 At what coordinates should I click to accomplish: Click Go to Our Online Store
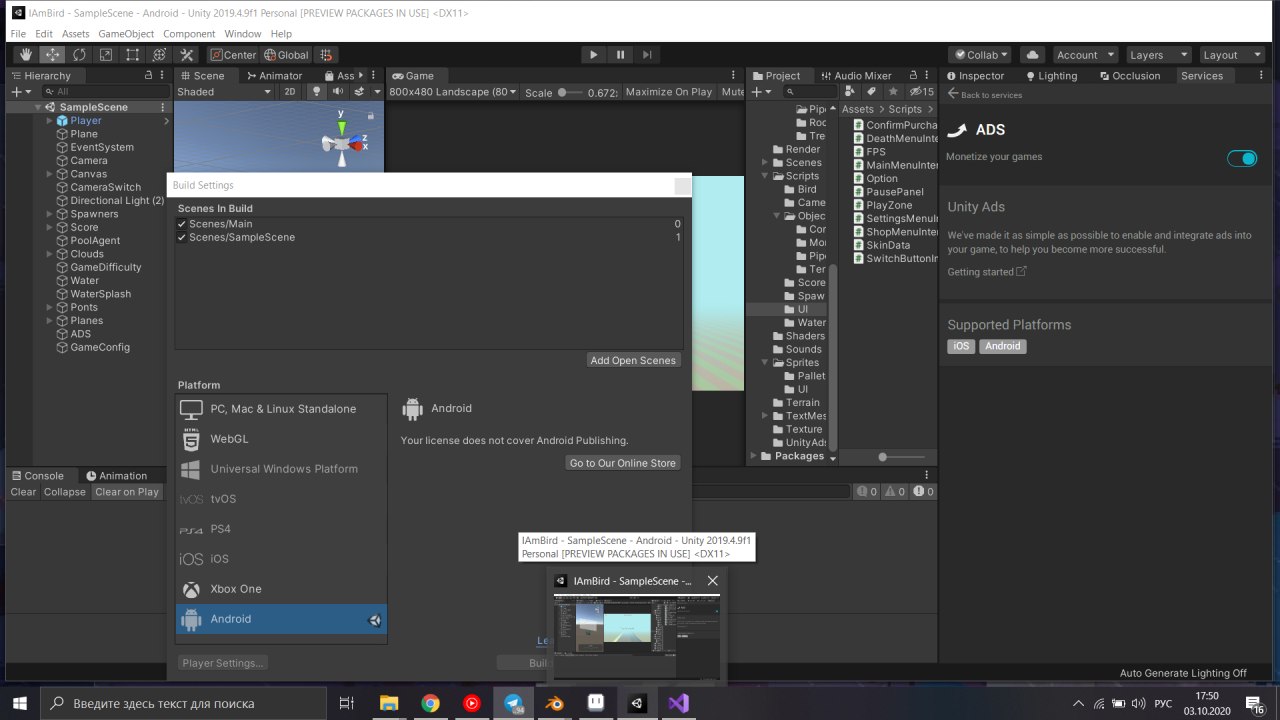pyautogui.click(x=623, y=463)
